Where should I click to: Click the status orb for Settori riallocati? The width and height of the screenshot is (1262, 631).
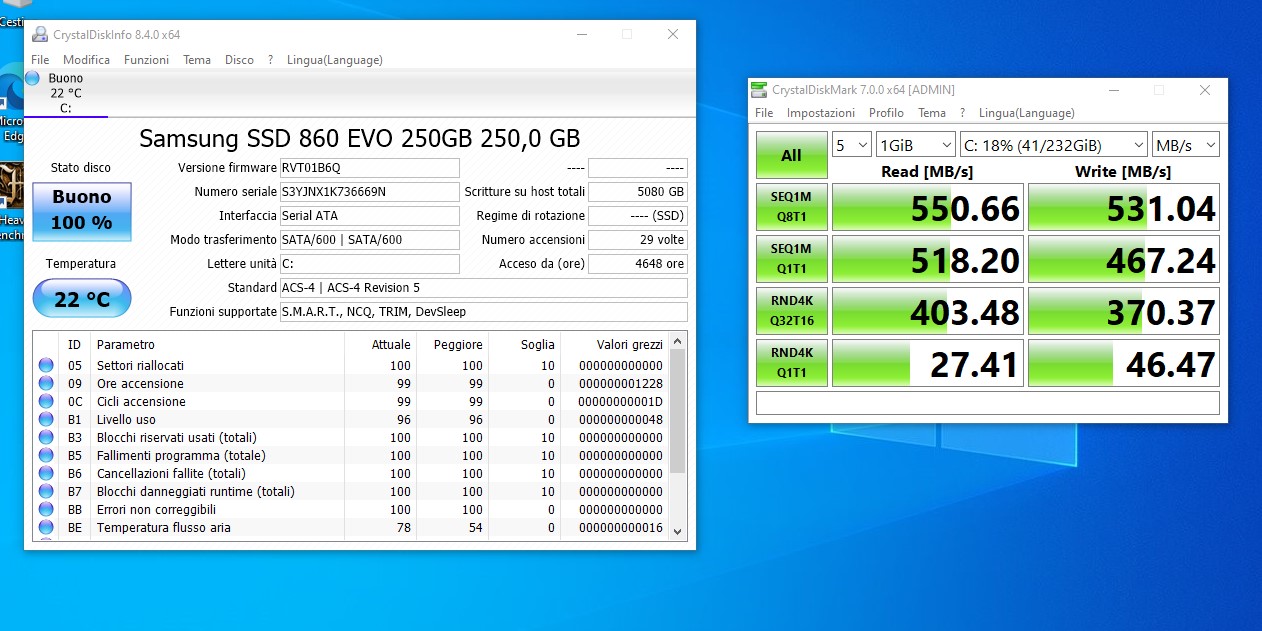[x=46, y=365]
